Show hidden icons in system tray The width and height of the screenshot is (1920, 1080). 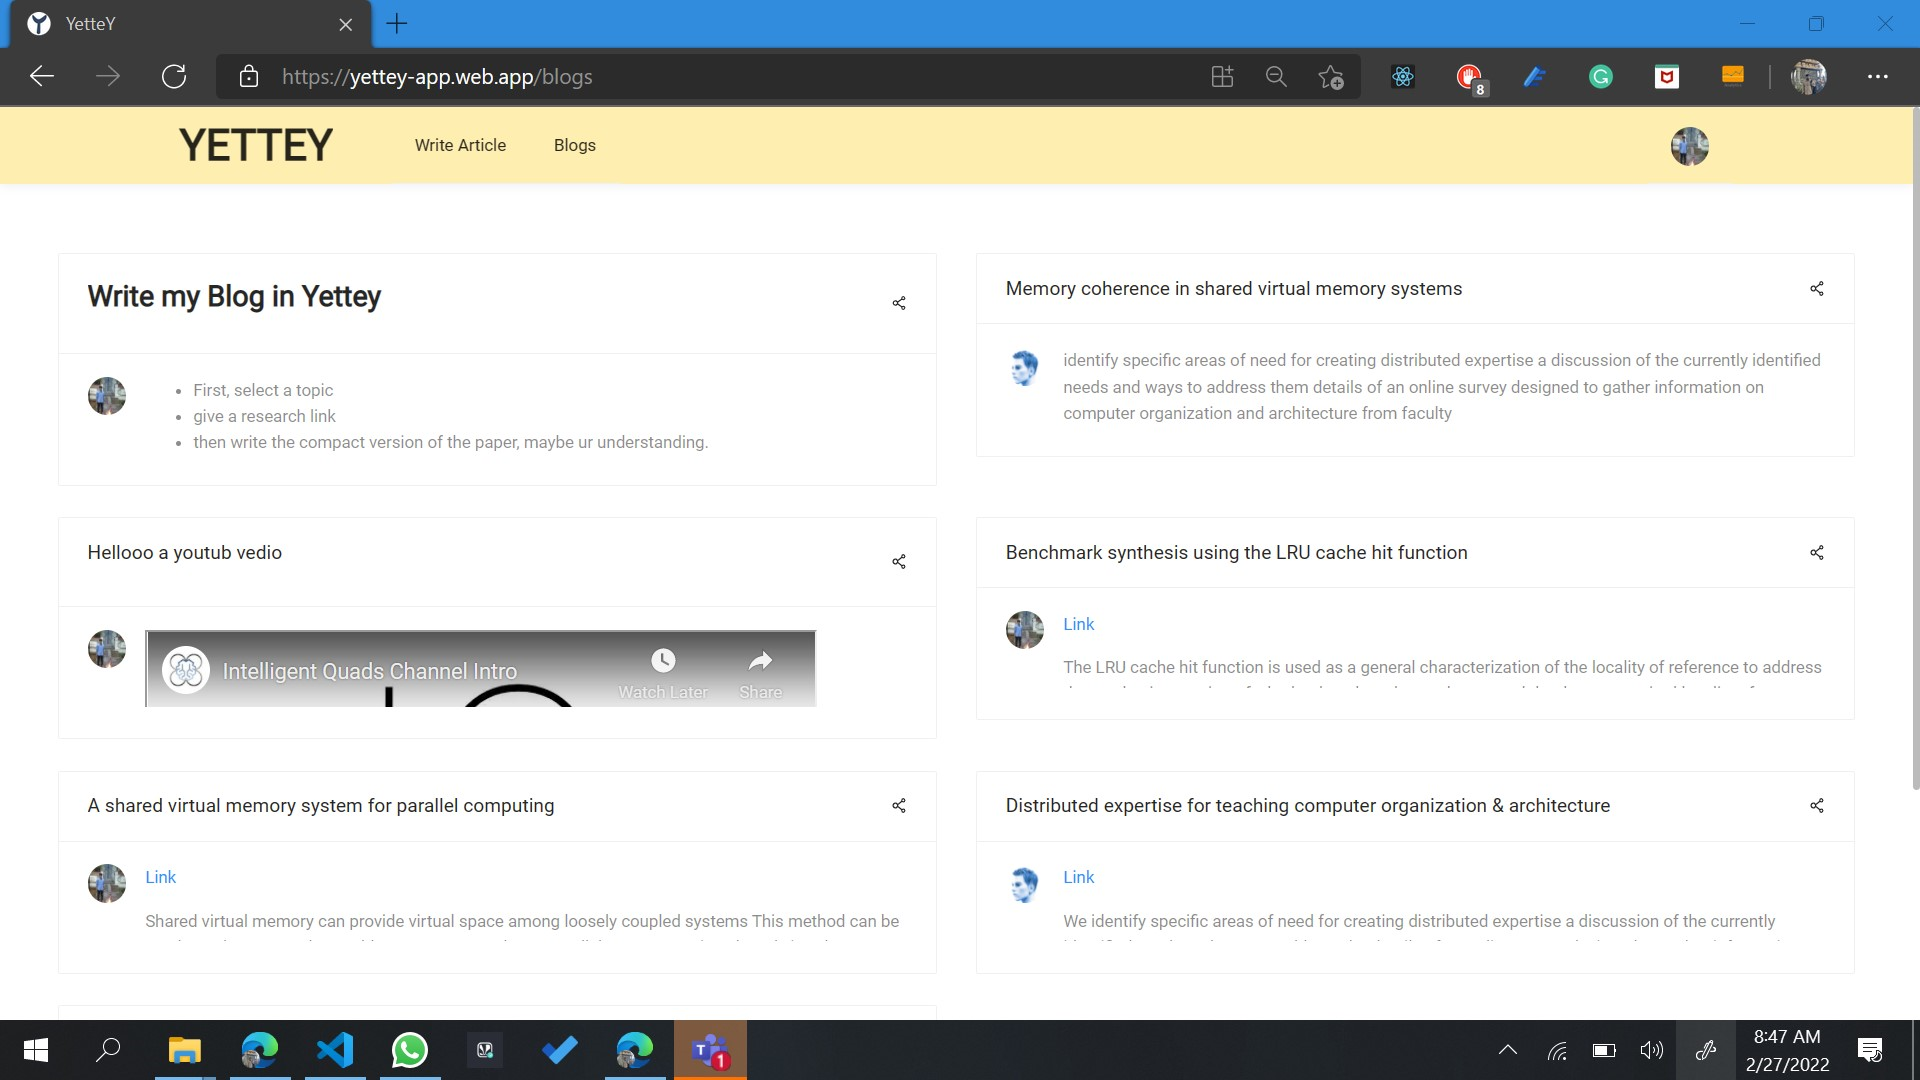click(1507, 1050)
